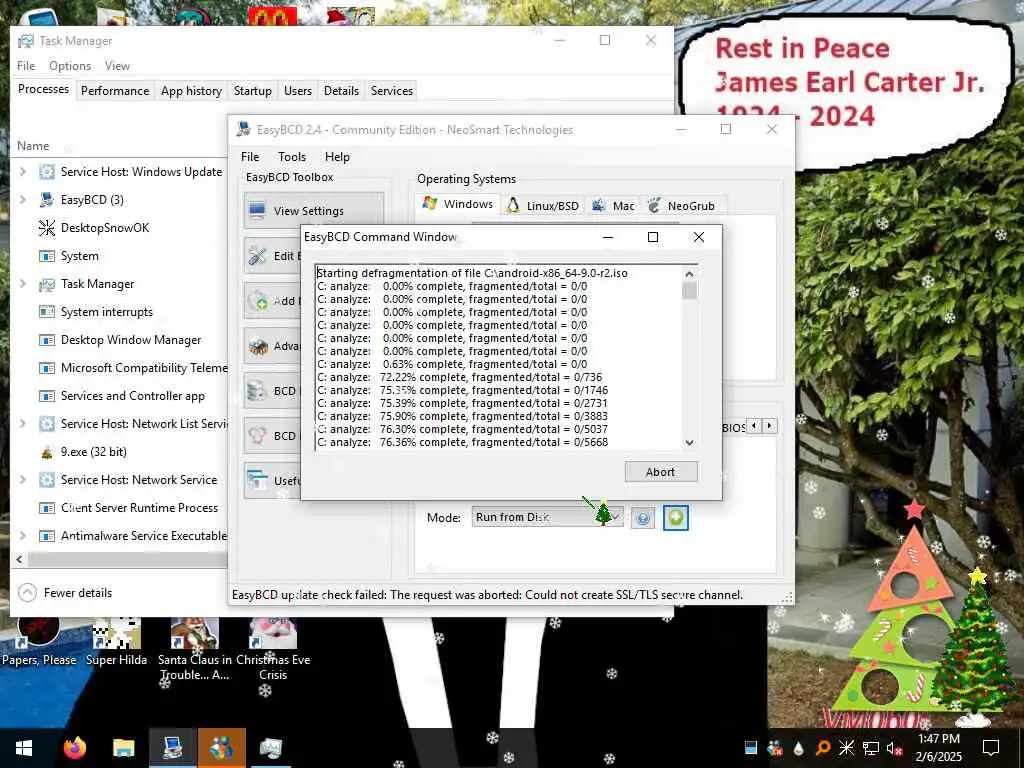Open EasyBCD Tools menu
The width and height of the screenshot is (1024, 768).
(x=292, y=157)
